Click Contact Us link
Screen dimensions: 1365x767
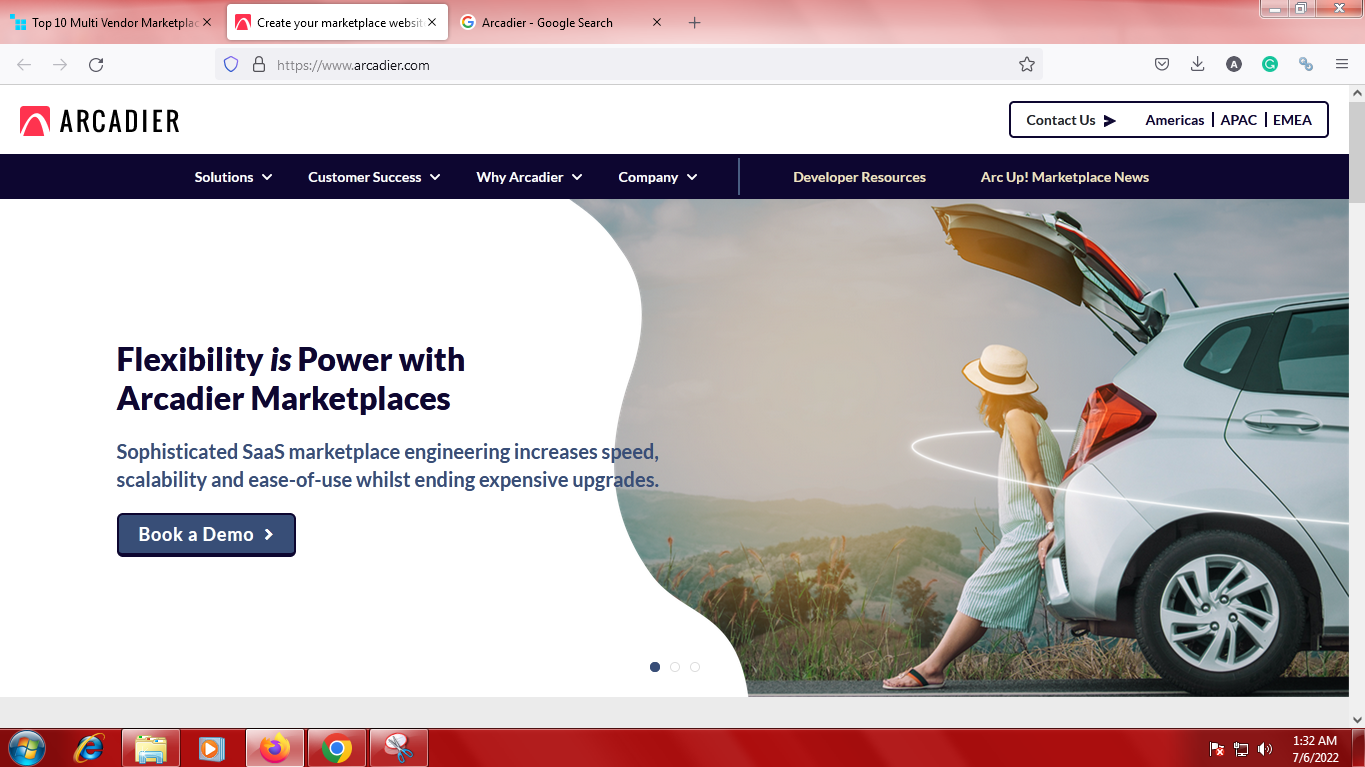coord(1071,120)
